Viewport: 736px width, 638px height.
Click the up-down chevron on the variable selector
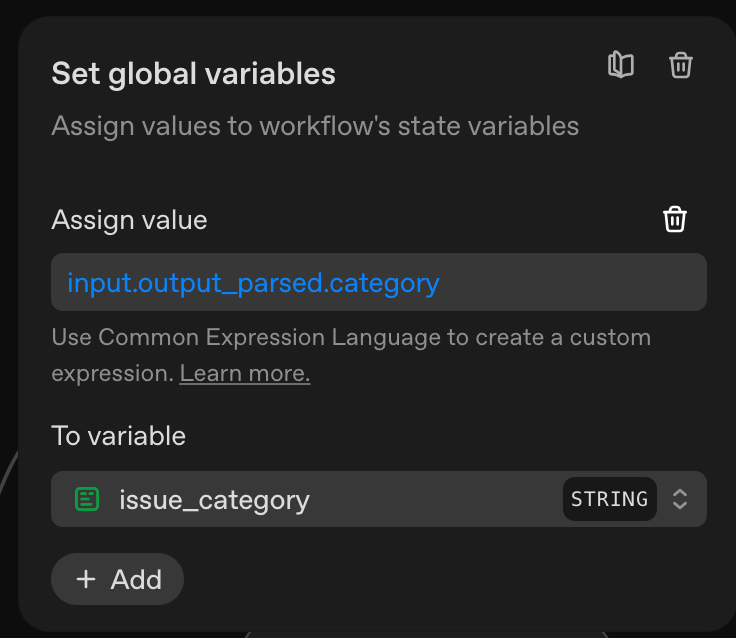(x=680, y=499)
